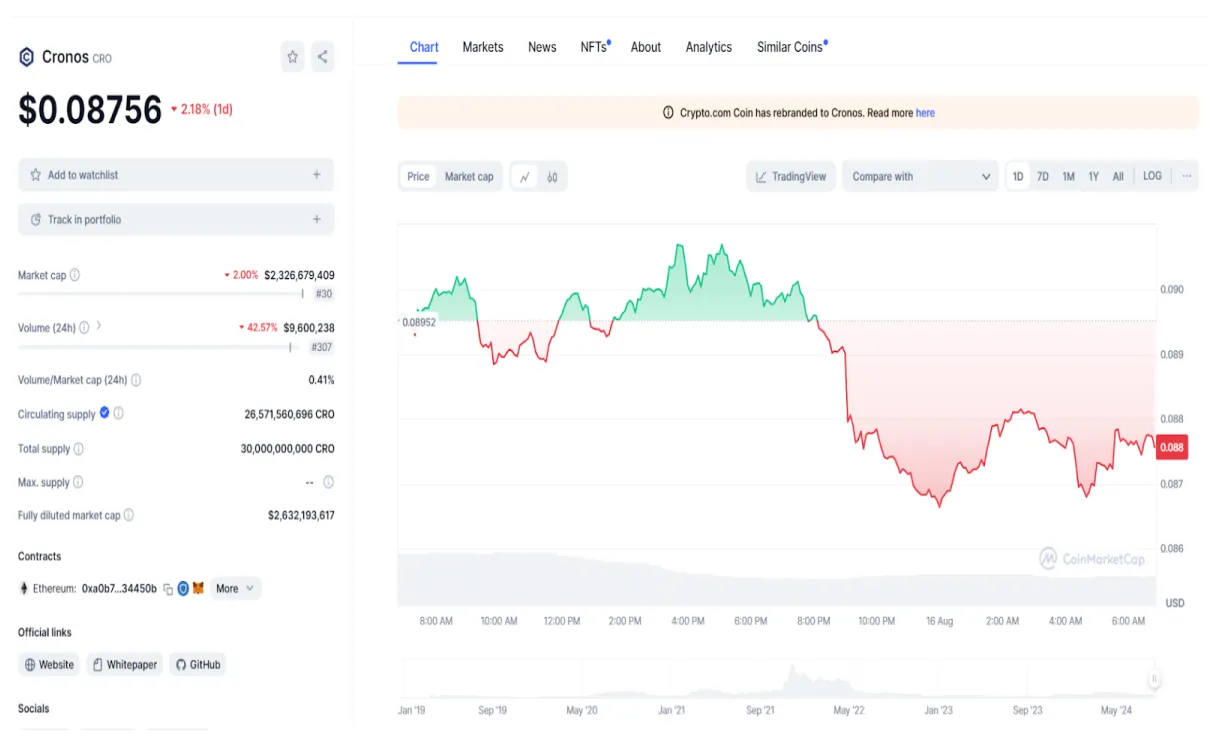Open the NFTs tab
The height and width of the screenshot is (740, 1220).
(592, 45)
